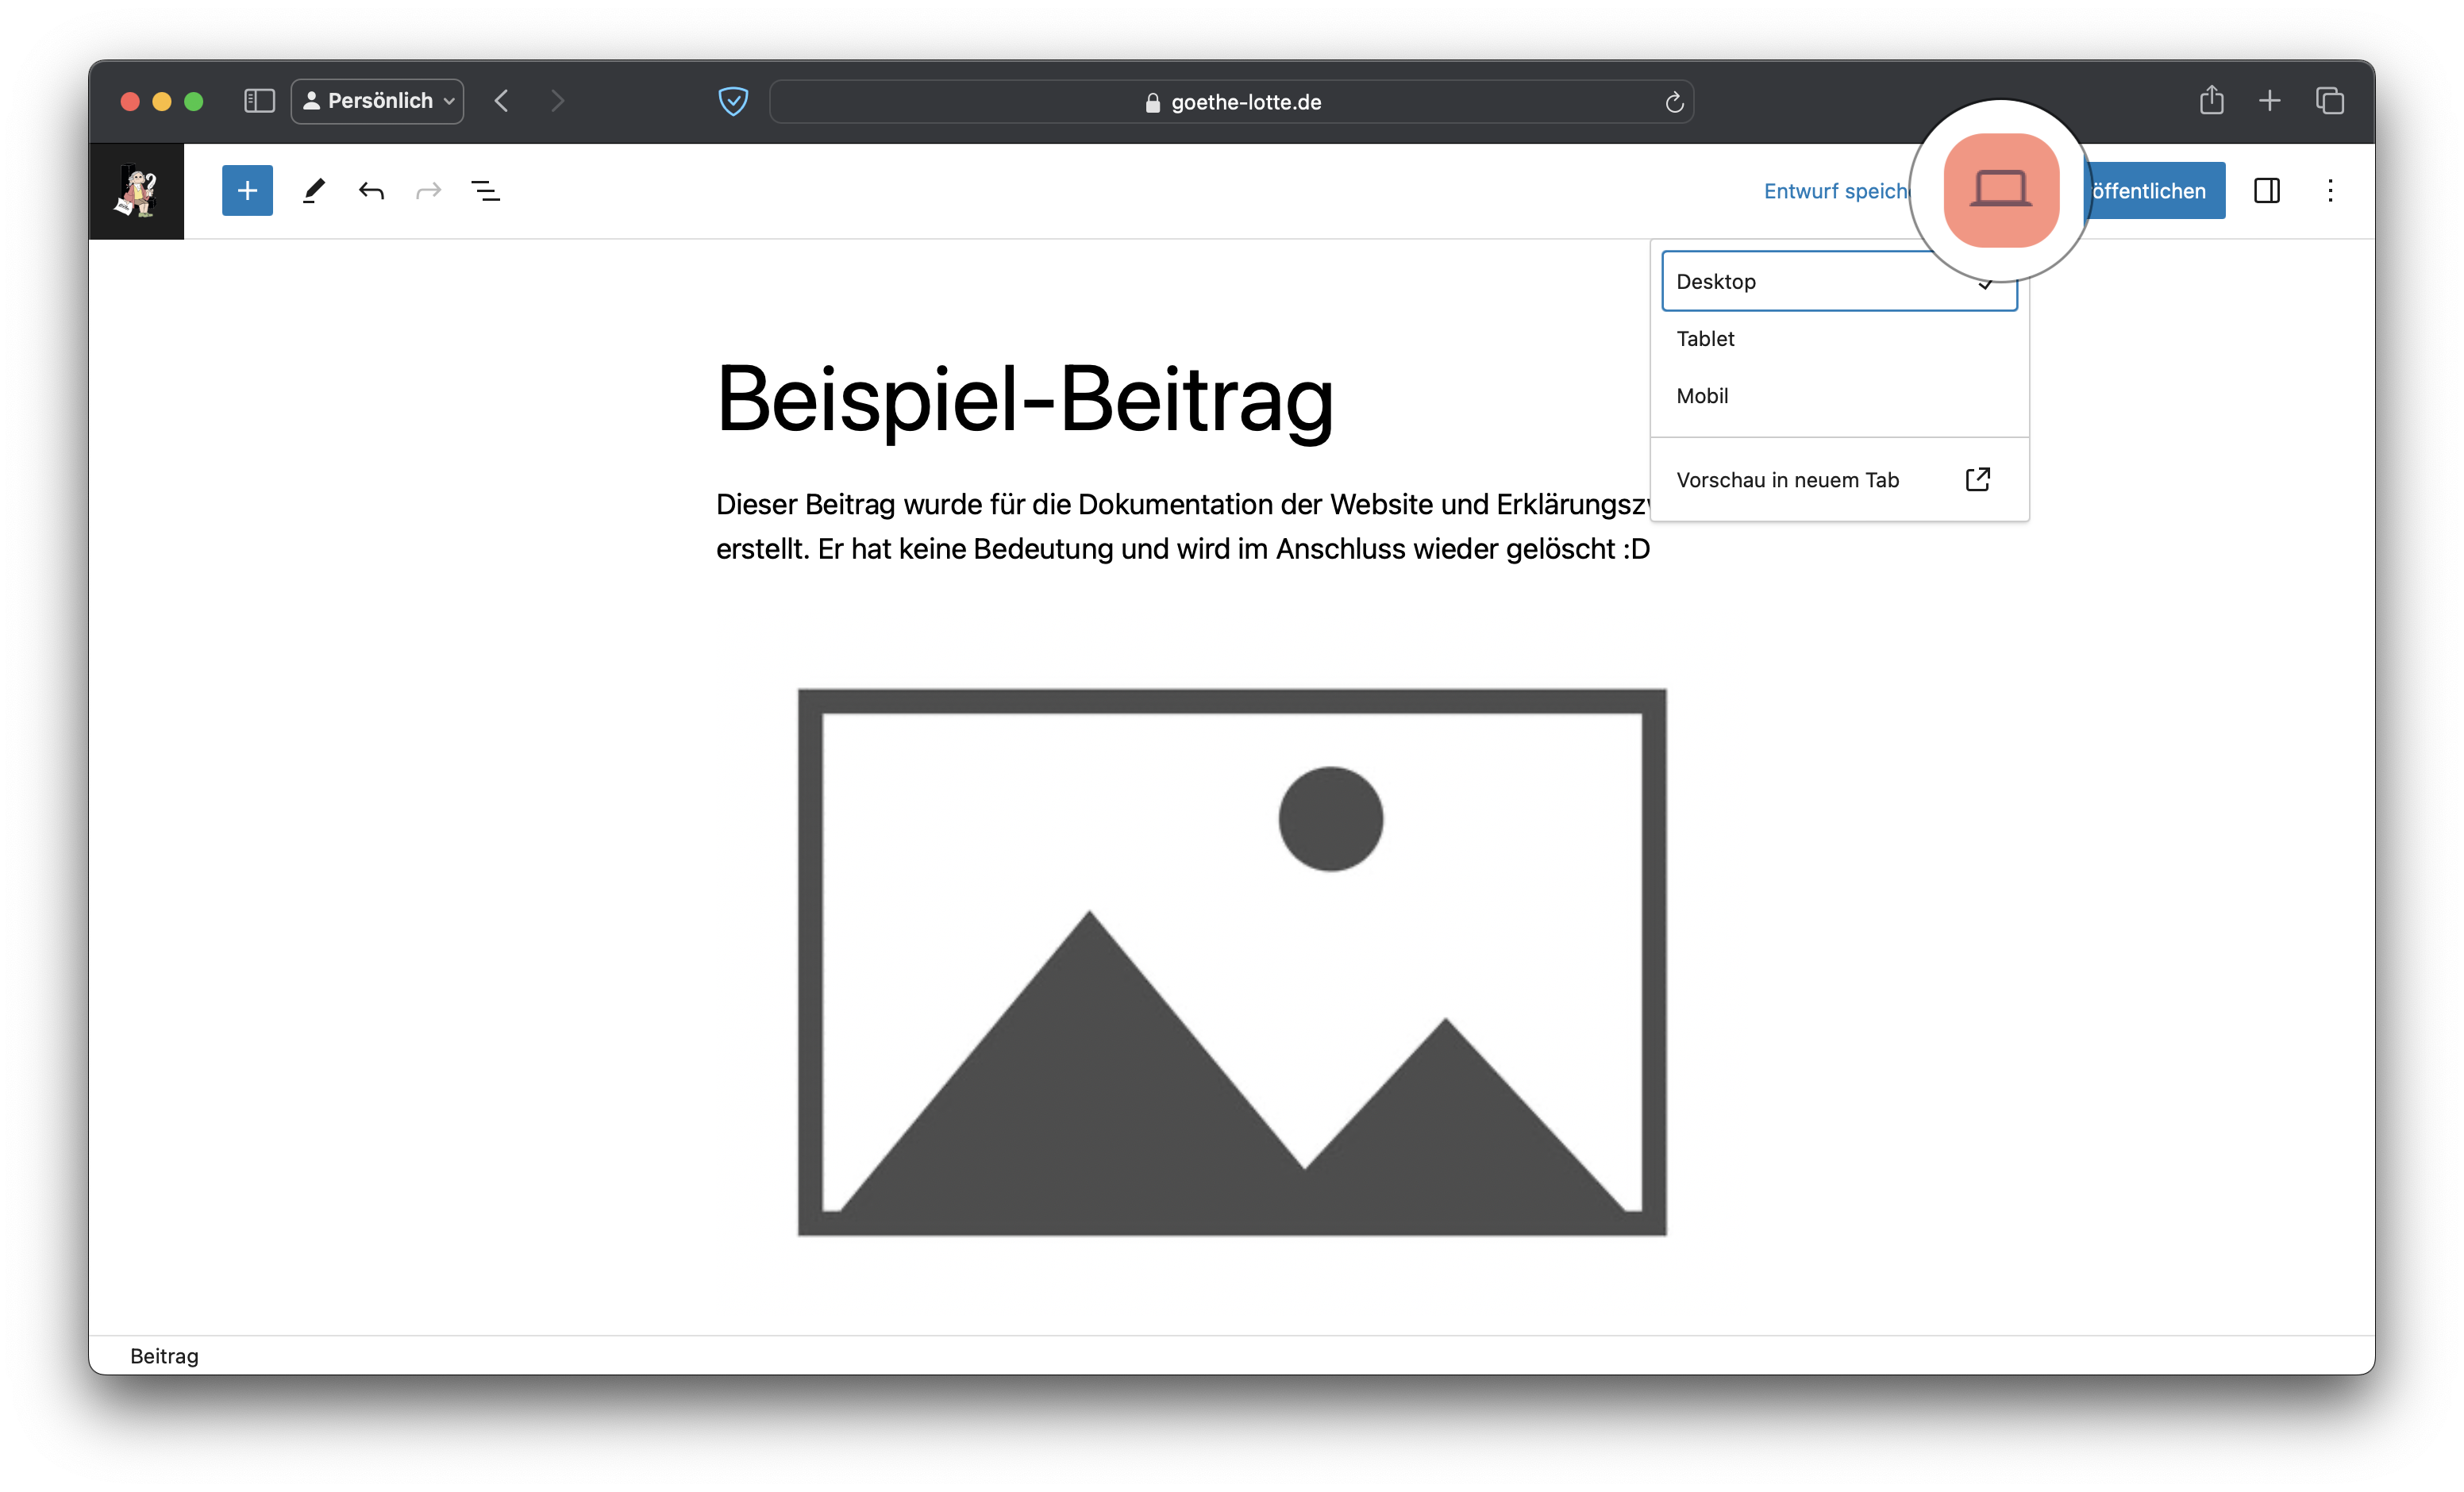
Task: Open the document overview list icon
Action: click(x=486, y=190)
